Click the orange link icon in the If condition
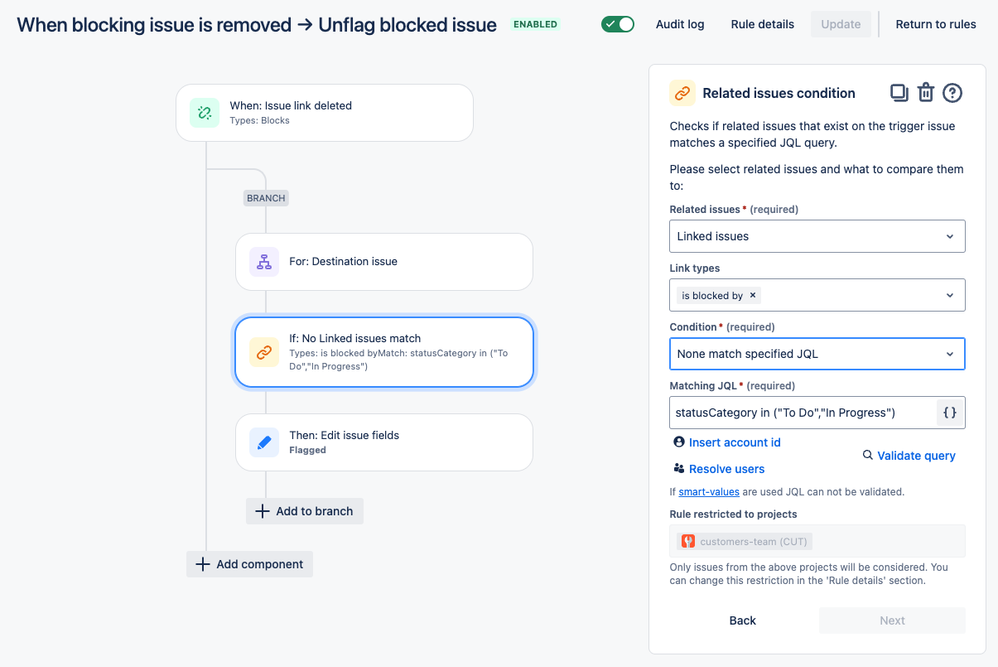 tap(264, 352)
